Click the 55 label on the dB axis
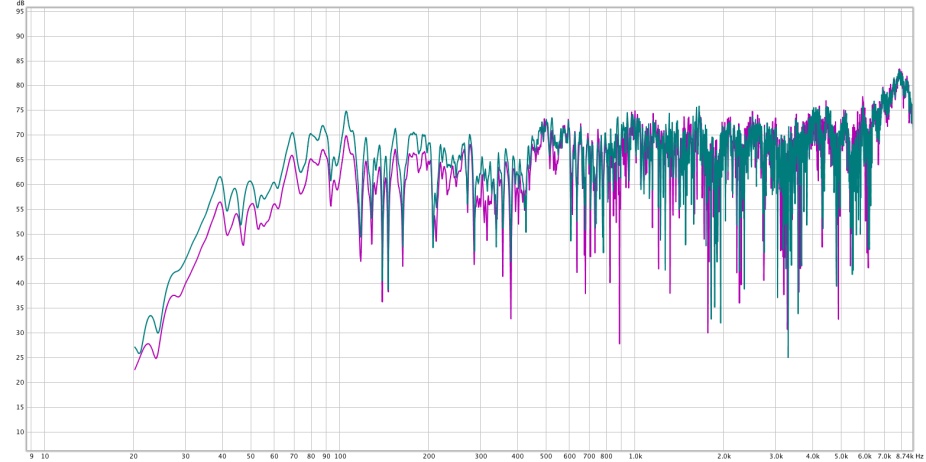Viewport: 926px width, 462px height. [20, 209]
